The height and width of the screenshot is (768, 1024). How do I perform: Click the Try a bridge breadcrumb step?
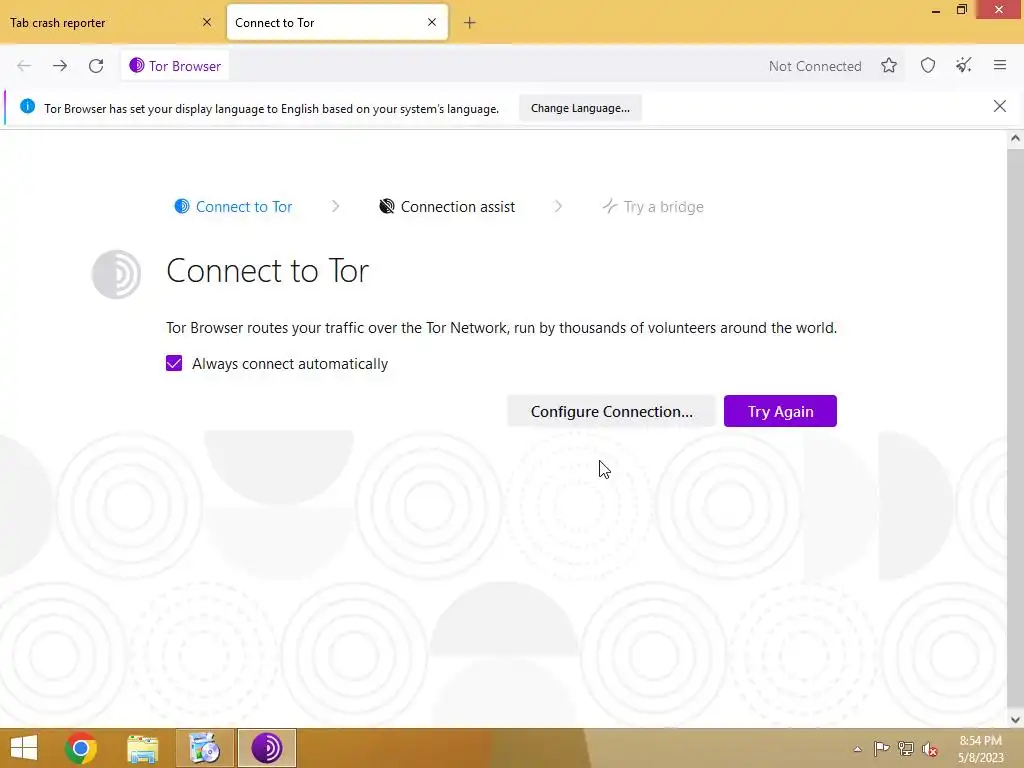(652, 206)
